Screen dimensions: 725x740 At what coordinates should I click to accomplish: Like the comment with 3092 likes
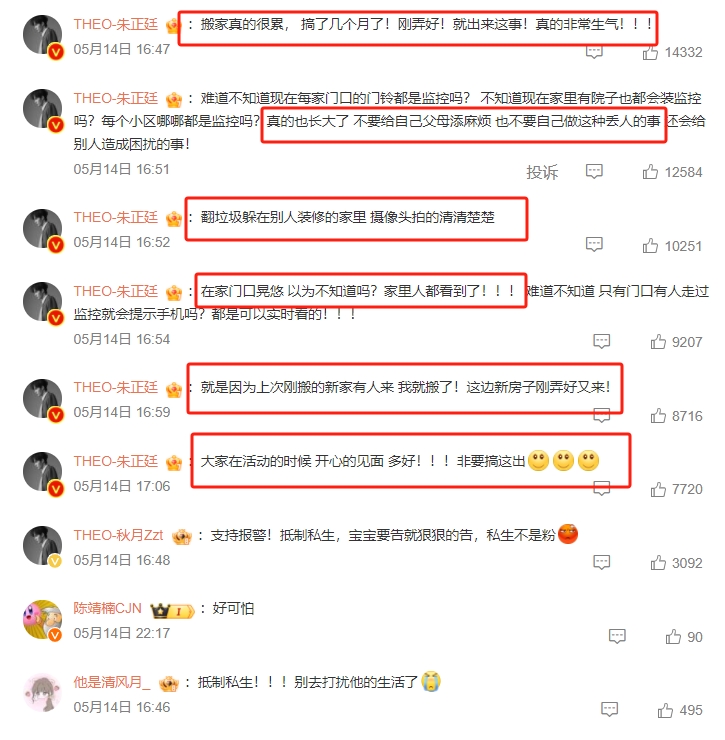(x=658, y=563)
